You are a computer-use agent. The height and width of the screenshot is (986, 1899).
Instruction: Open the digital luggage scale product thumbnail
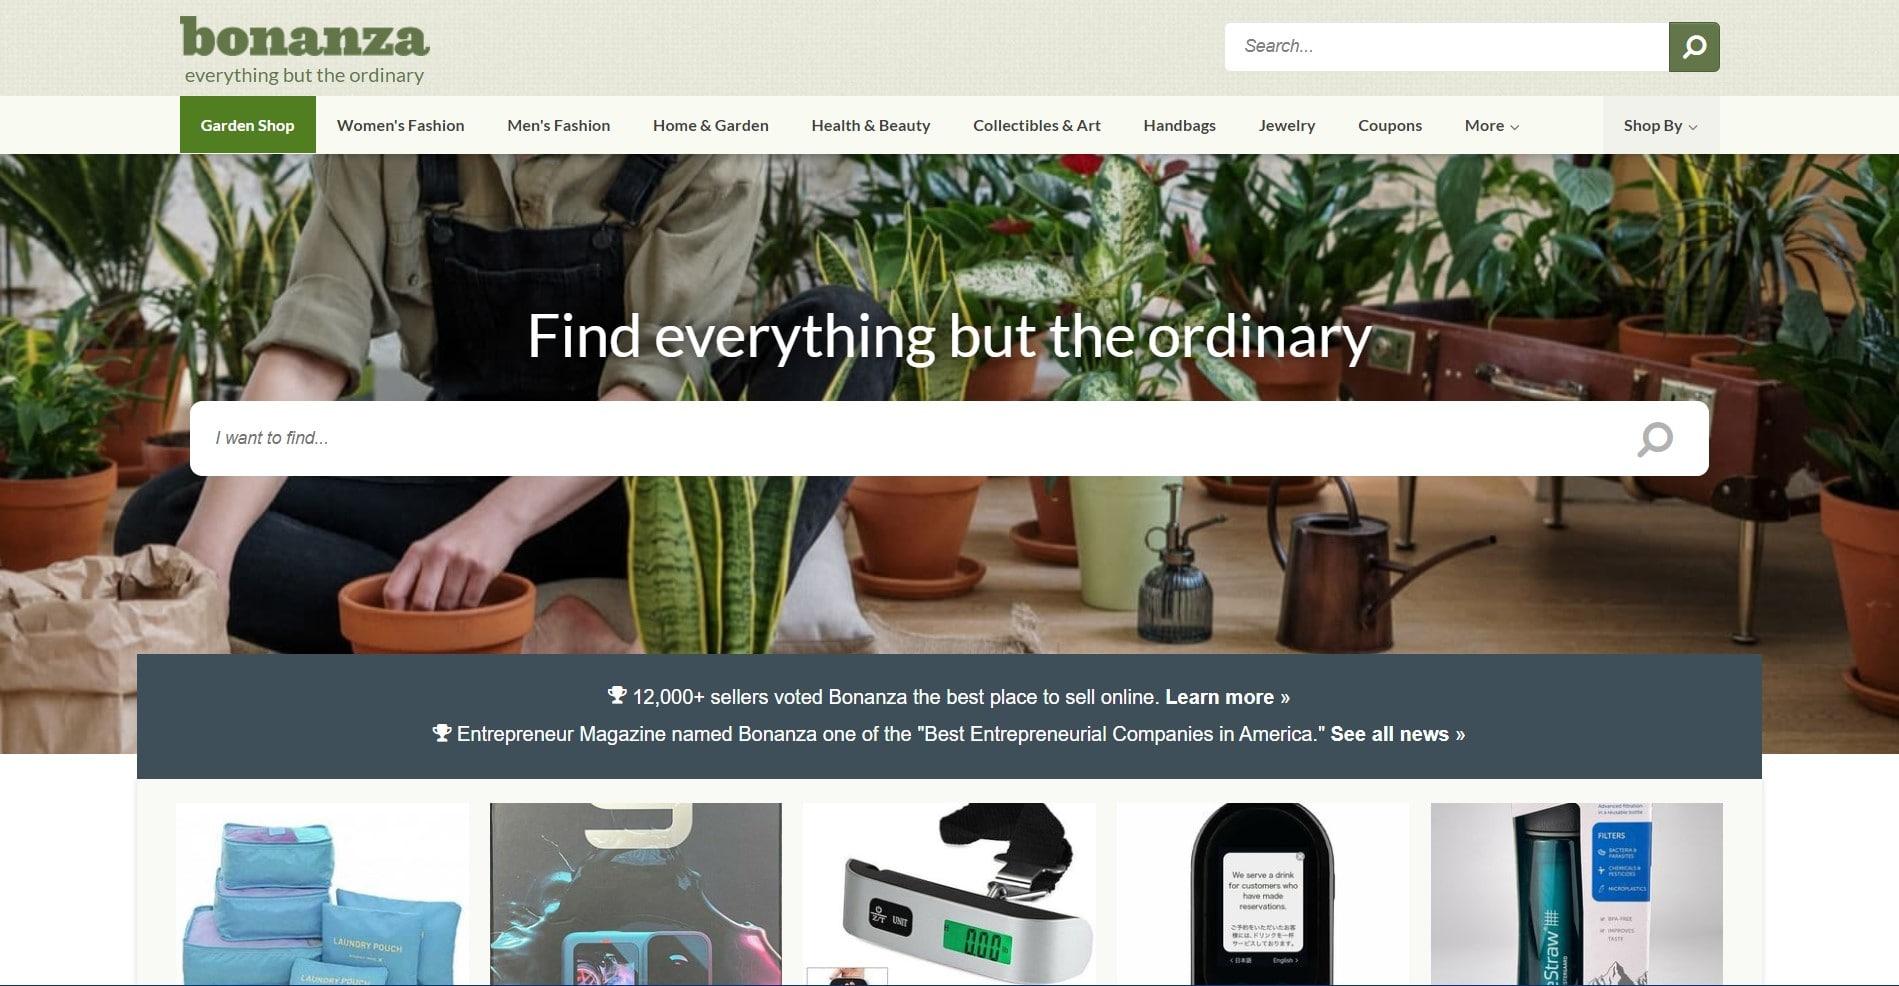pos(949,894)
